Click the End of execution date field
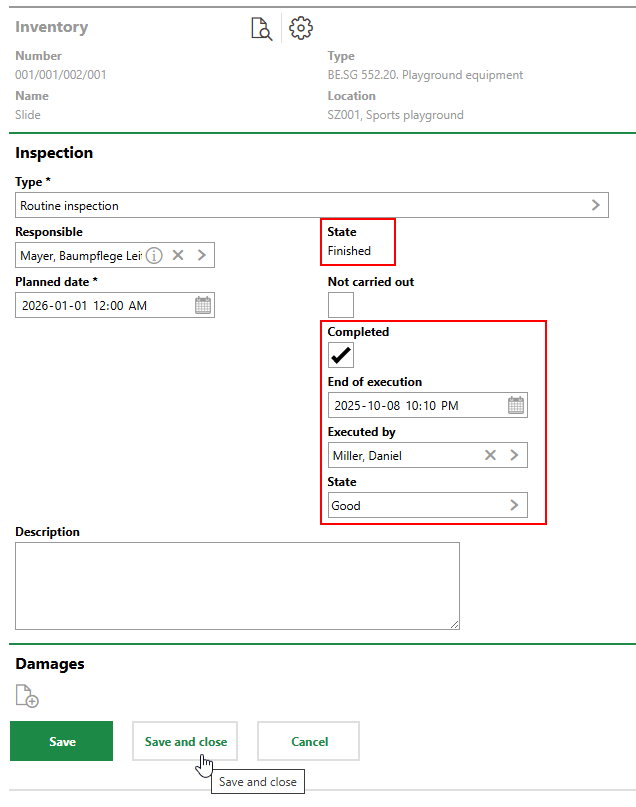The width and height of the screenshot is (636, 807). (415, 405)
